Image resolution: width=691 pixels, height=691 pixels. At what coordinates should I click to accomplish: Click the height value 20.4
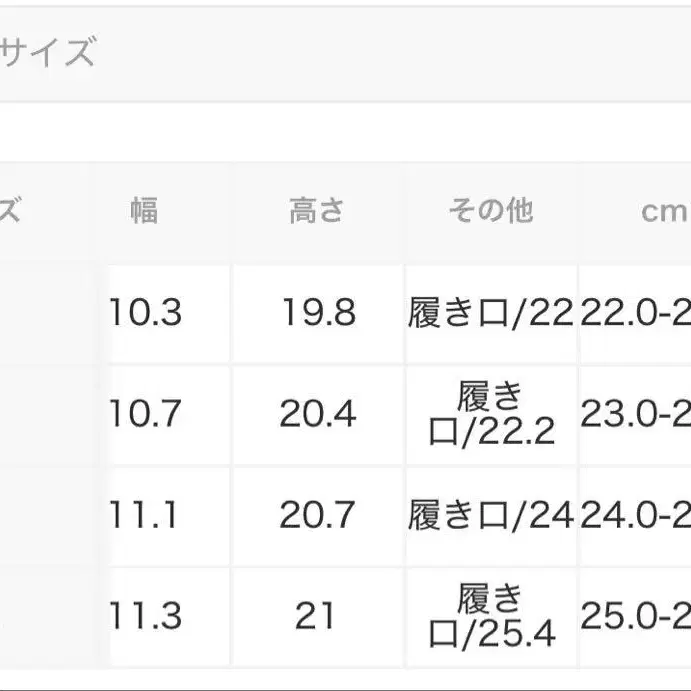[318, 414]
